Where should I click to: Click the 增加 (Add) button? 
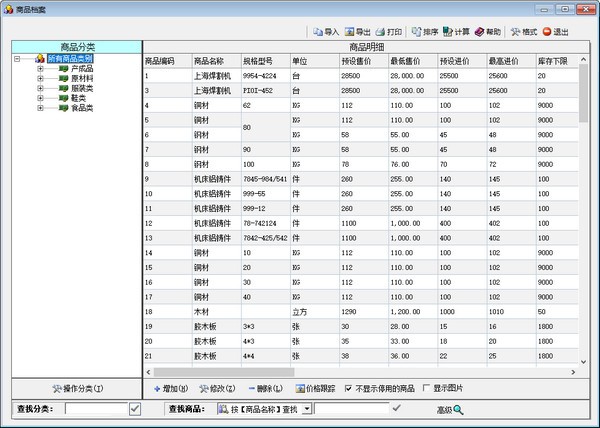171,388
